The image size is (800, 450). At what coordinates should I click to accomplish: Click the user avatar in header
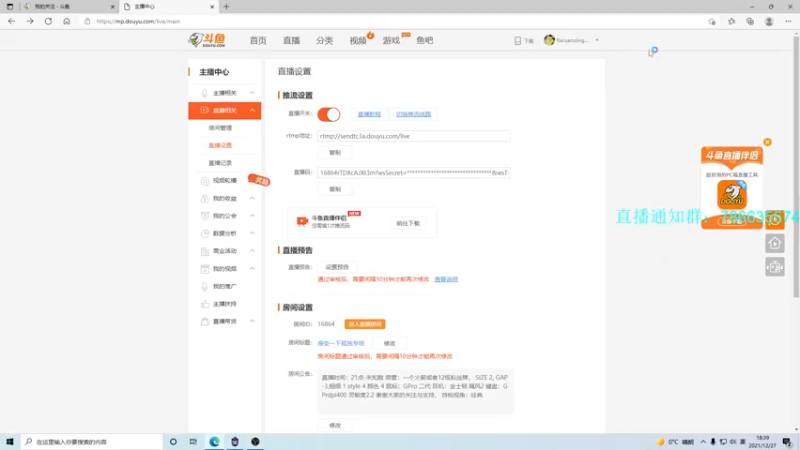coord(549,40)
